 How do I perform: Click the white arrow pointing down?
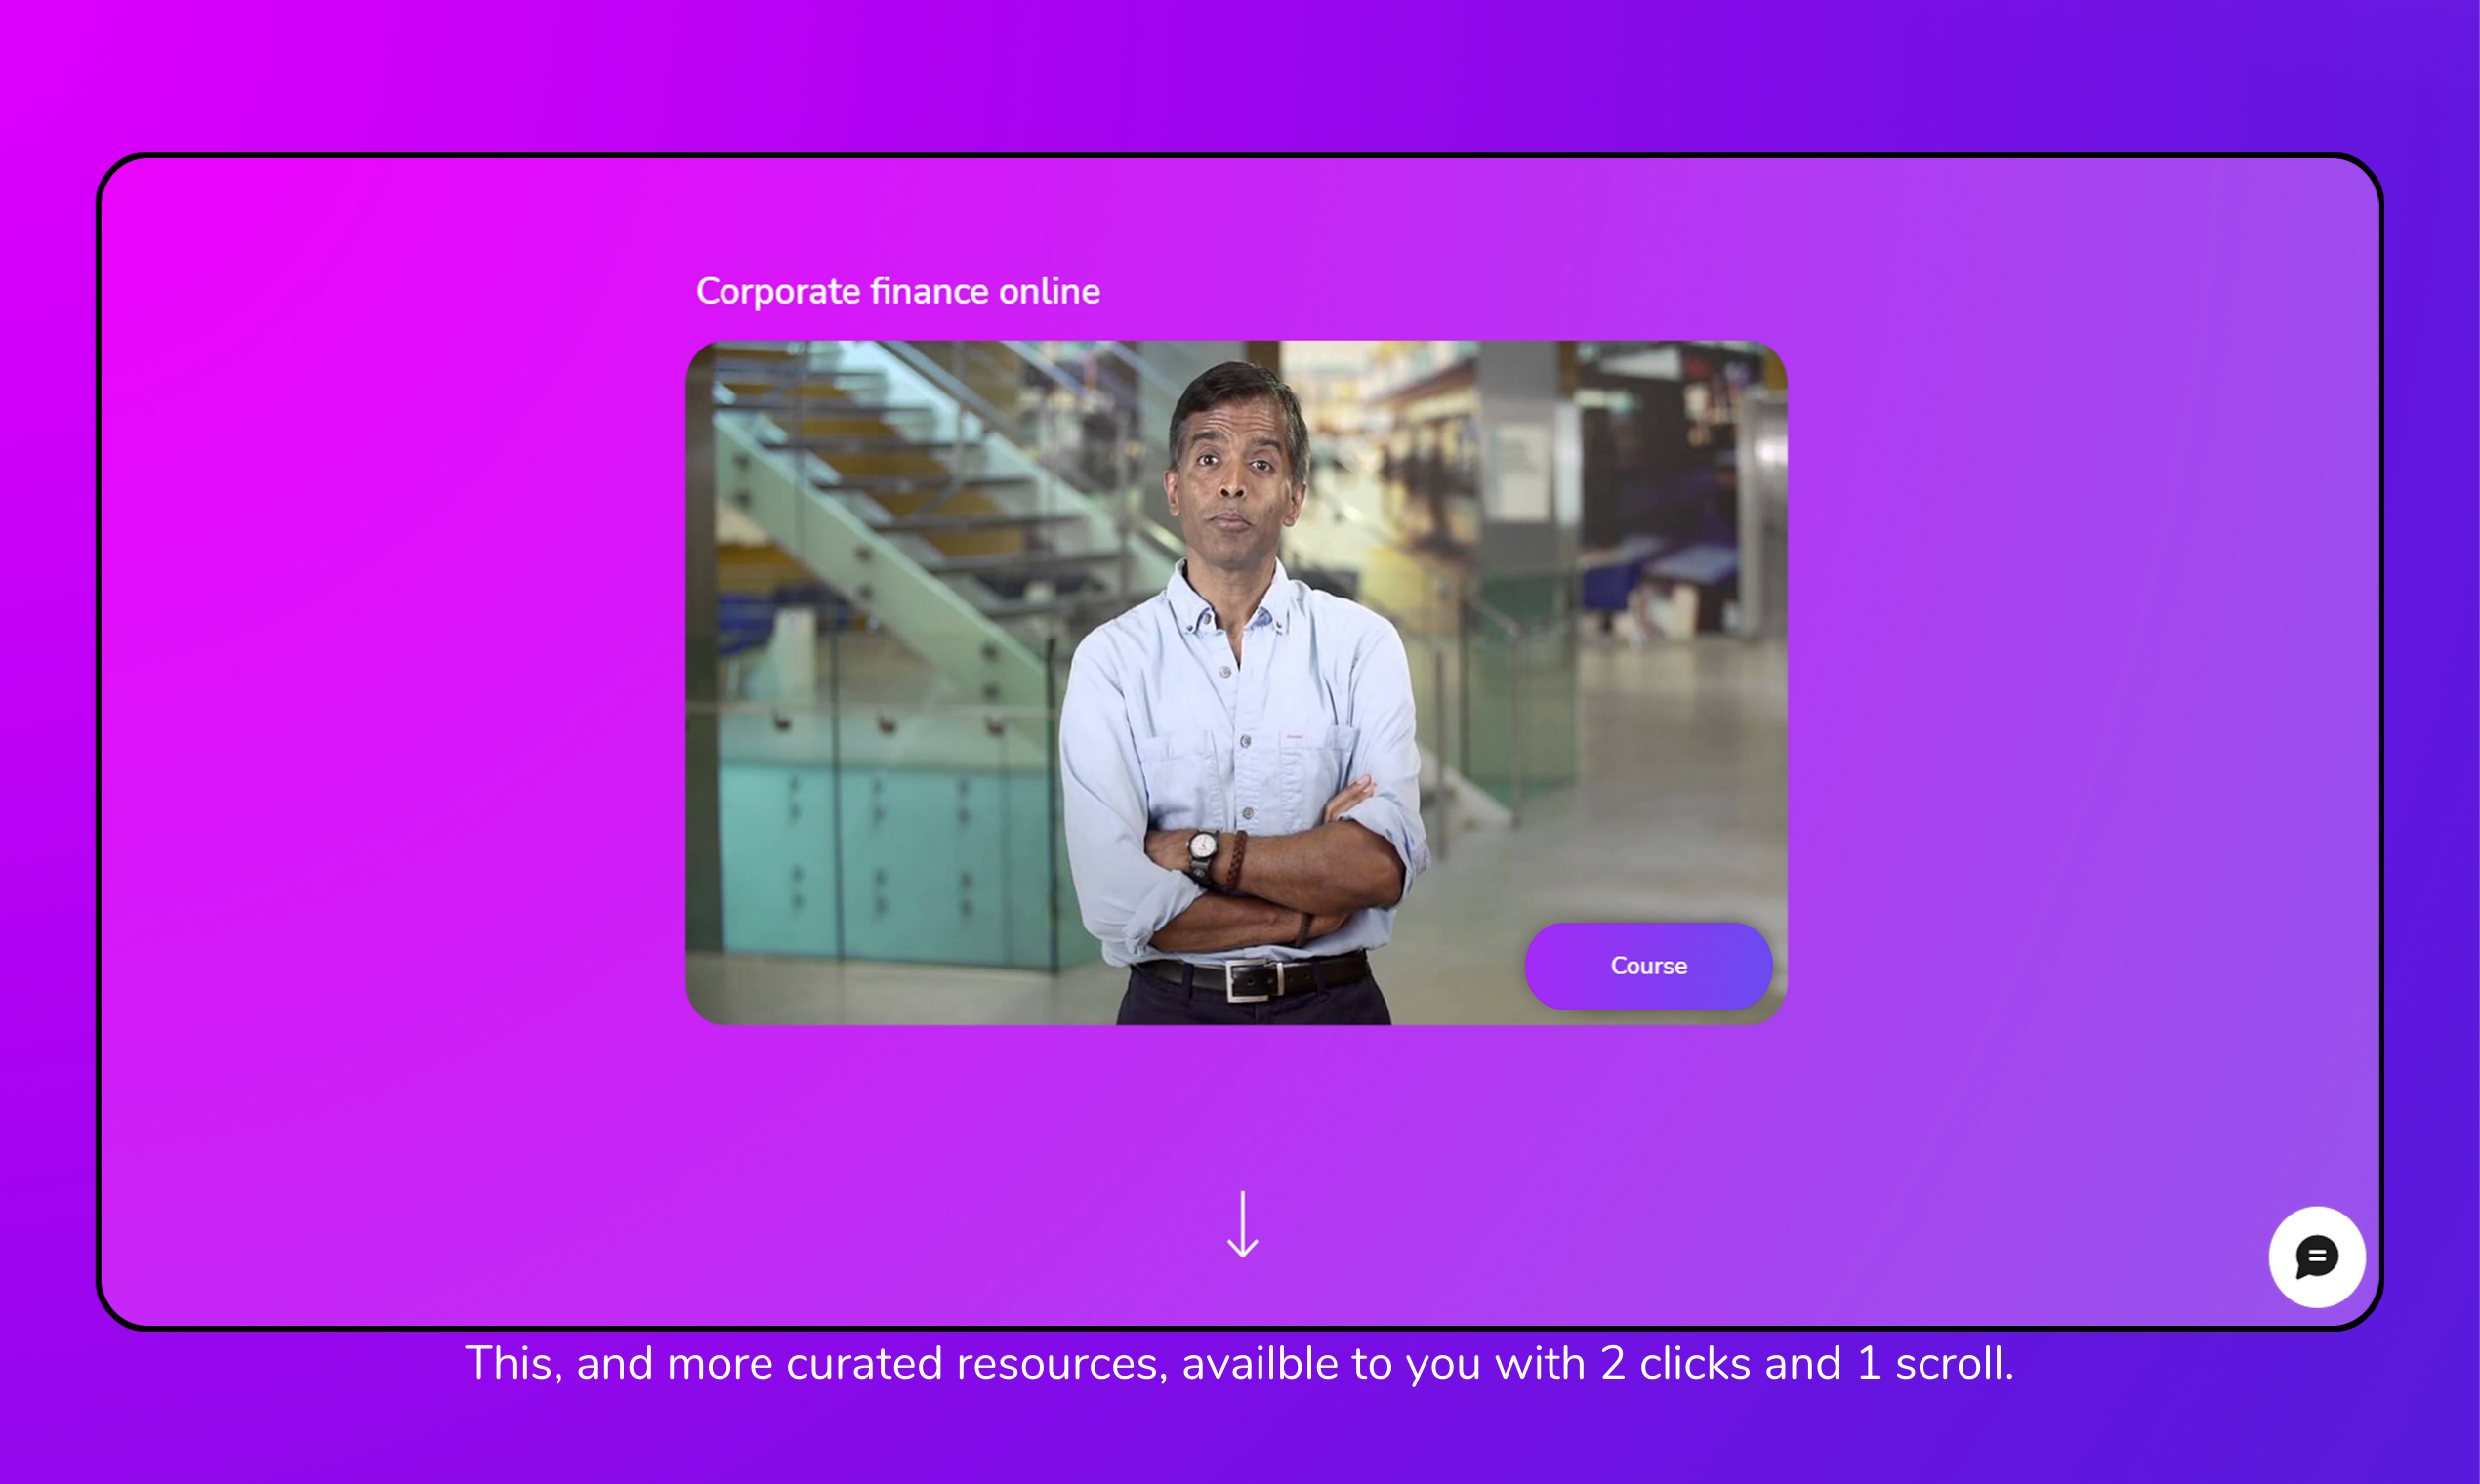click(x=1242, y=1224)
